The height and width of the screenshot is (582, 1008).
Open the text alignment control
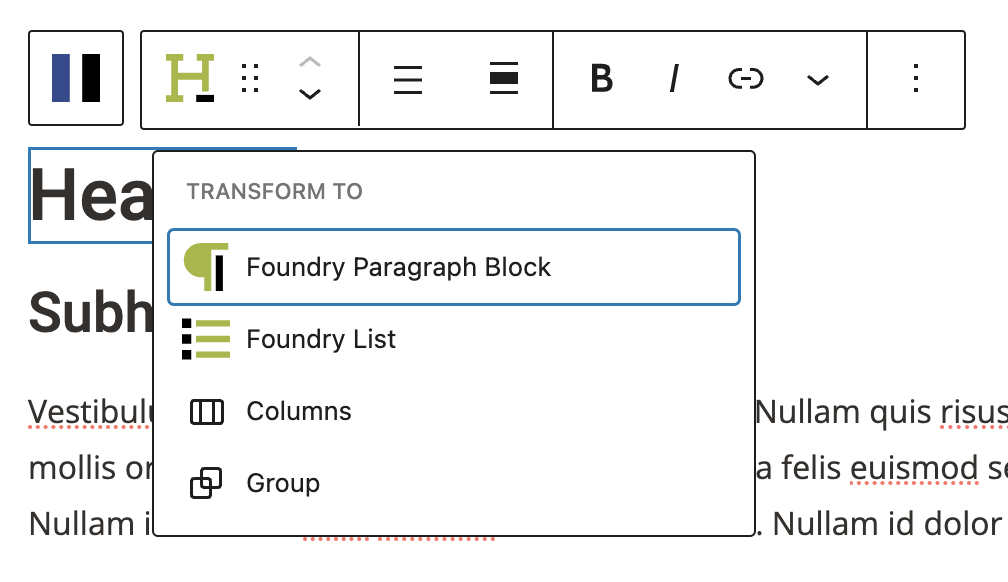[407, 78]
